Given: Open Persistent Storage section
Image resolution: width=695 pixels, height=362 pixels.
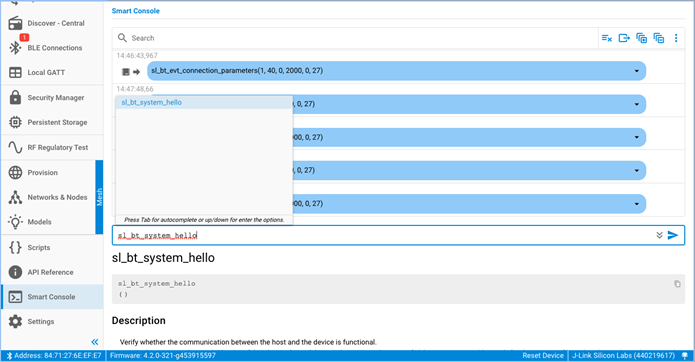Looking at the screenshot, I should click(52, 122).
